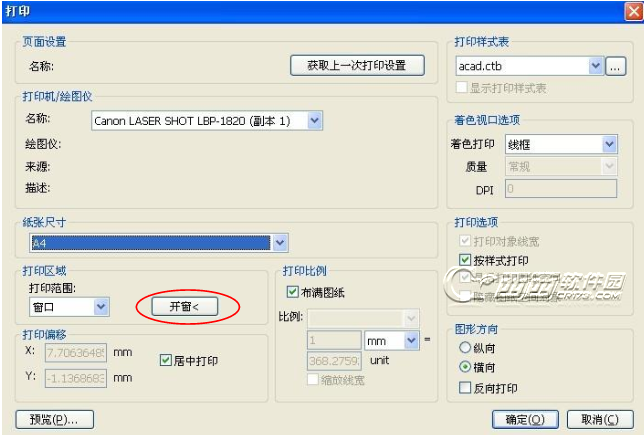Close the 打印 dialog window

coord(634,11)
